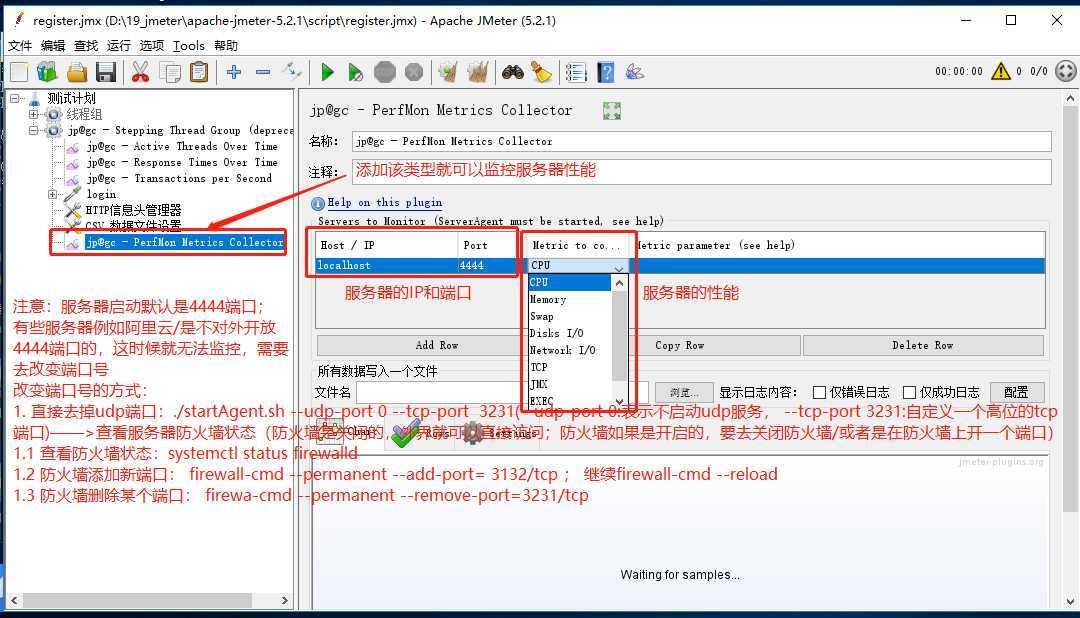Choose Network I/O in metric dropdown
Screen dimensions: 1080x618
(569, 350)
